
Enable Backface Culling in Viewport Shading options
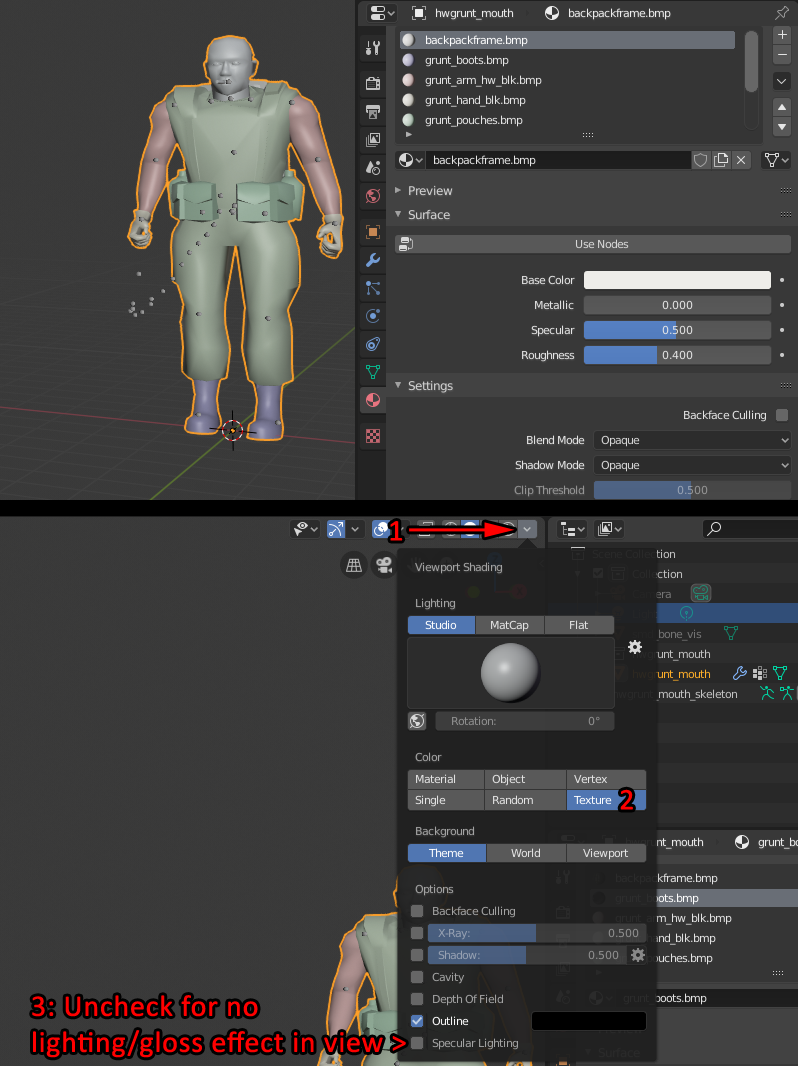pos(417,911)
